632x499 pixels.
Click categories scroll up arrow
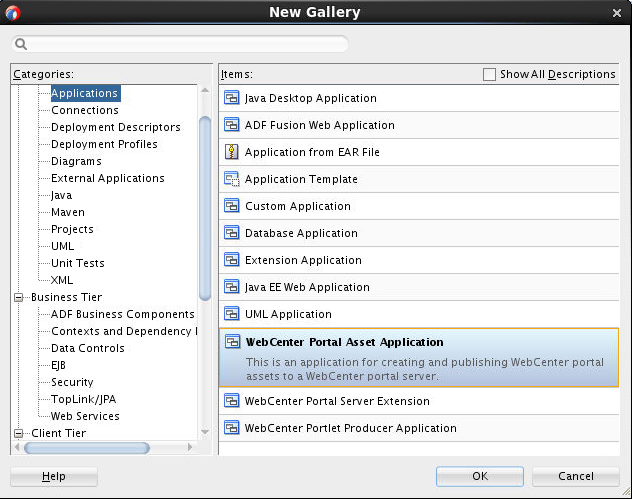pos(205,90)
